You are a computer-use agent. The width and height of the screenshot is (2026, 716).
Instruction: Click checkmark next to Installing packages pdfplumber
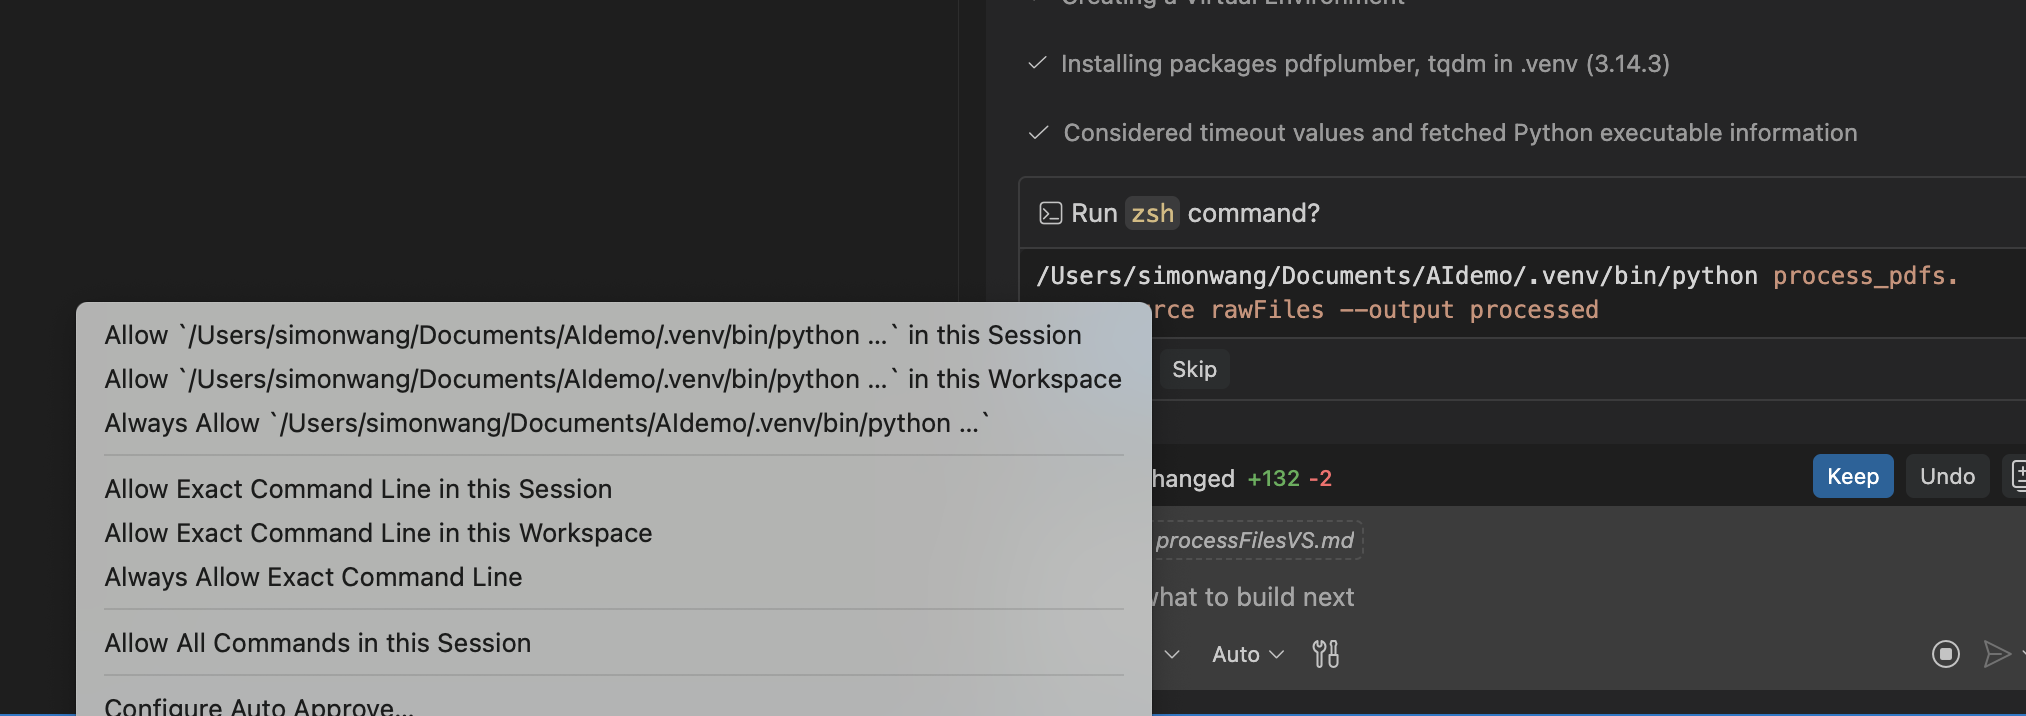(1037, 64)
